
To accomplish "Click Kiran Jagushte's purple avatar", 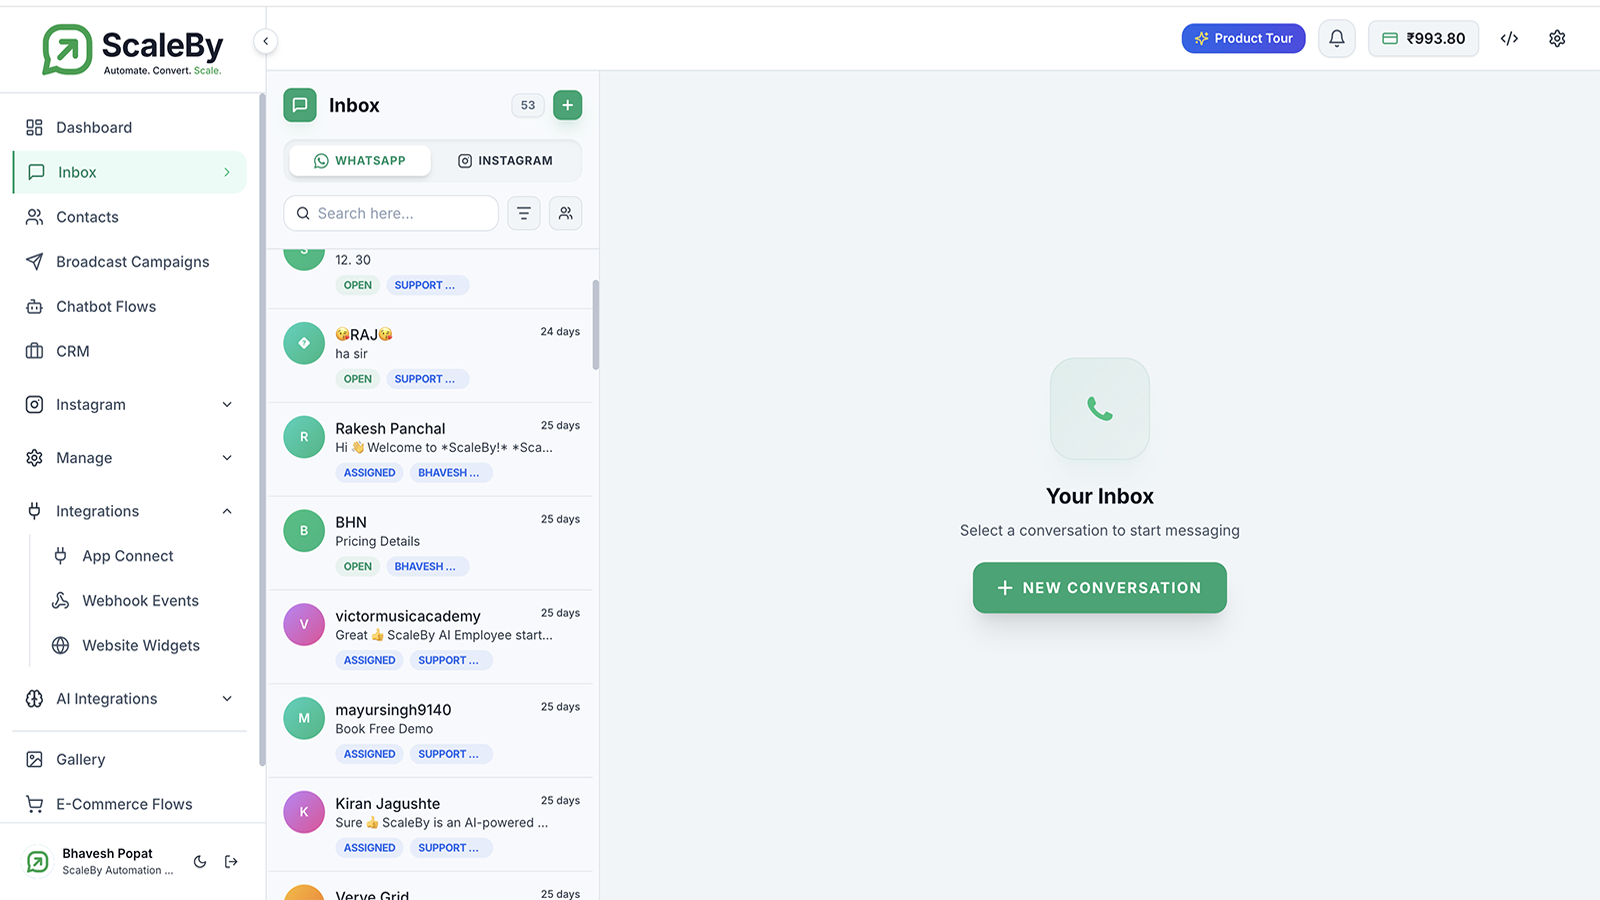I will pyautogui.click(x=304, y=812).
